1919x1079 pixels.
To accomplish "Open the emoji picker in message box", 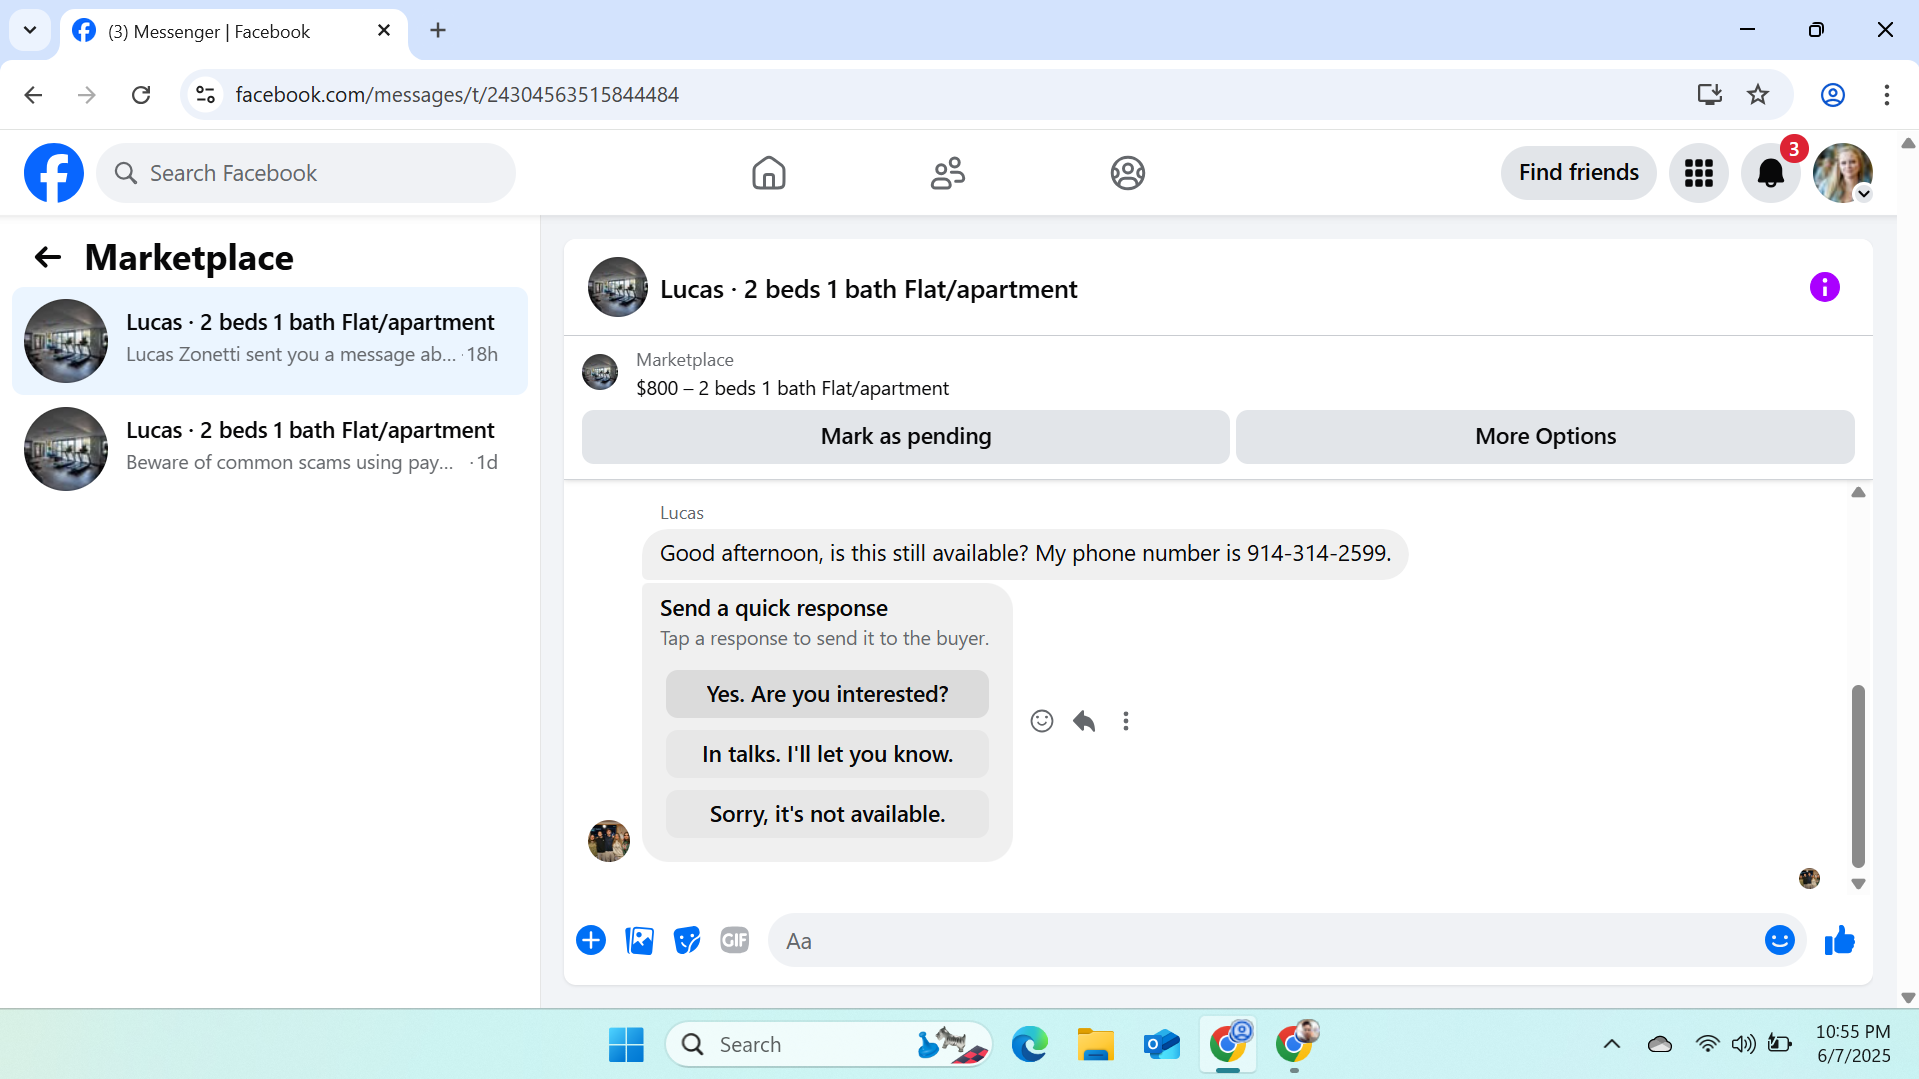I will (x=1779, y=940).
